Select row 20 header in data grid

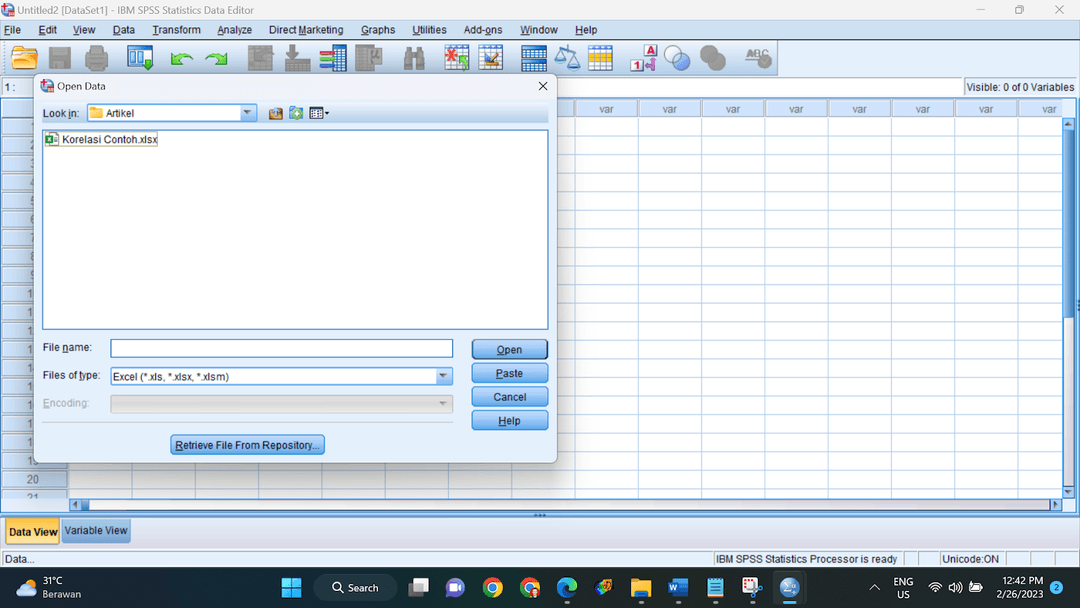tap(33, 479)
